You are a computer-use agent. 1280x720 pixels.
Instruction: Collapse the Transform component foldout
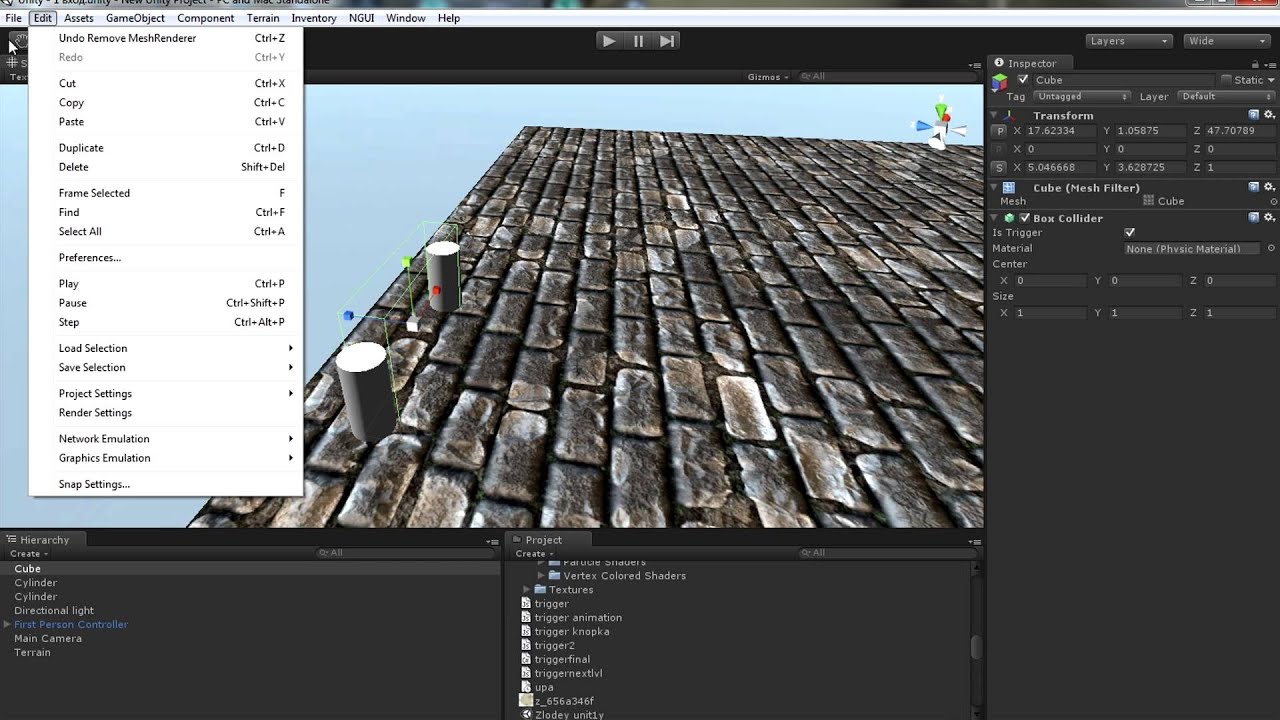pos(995,115)
